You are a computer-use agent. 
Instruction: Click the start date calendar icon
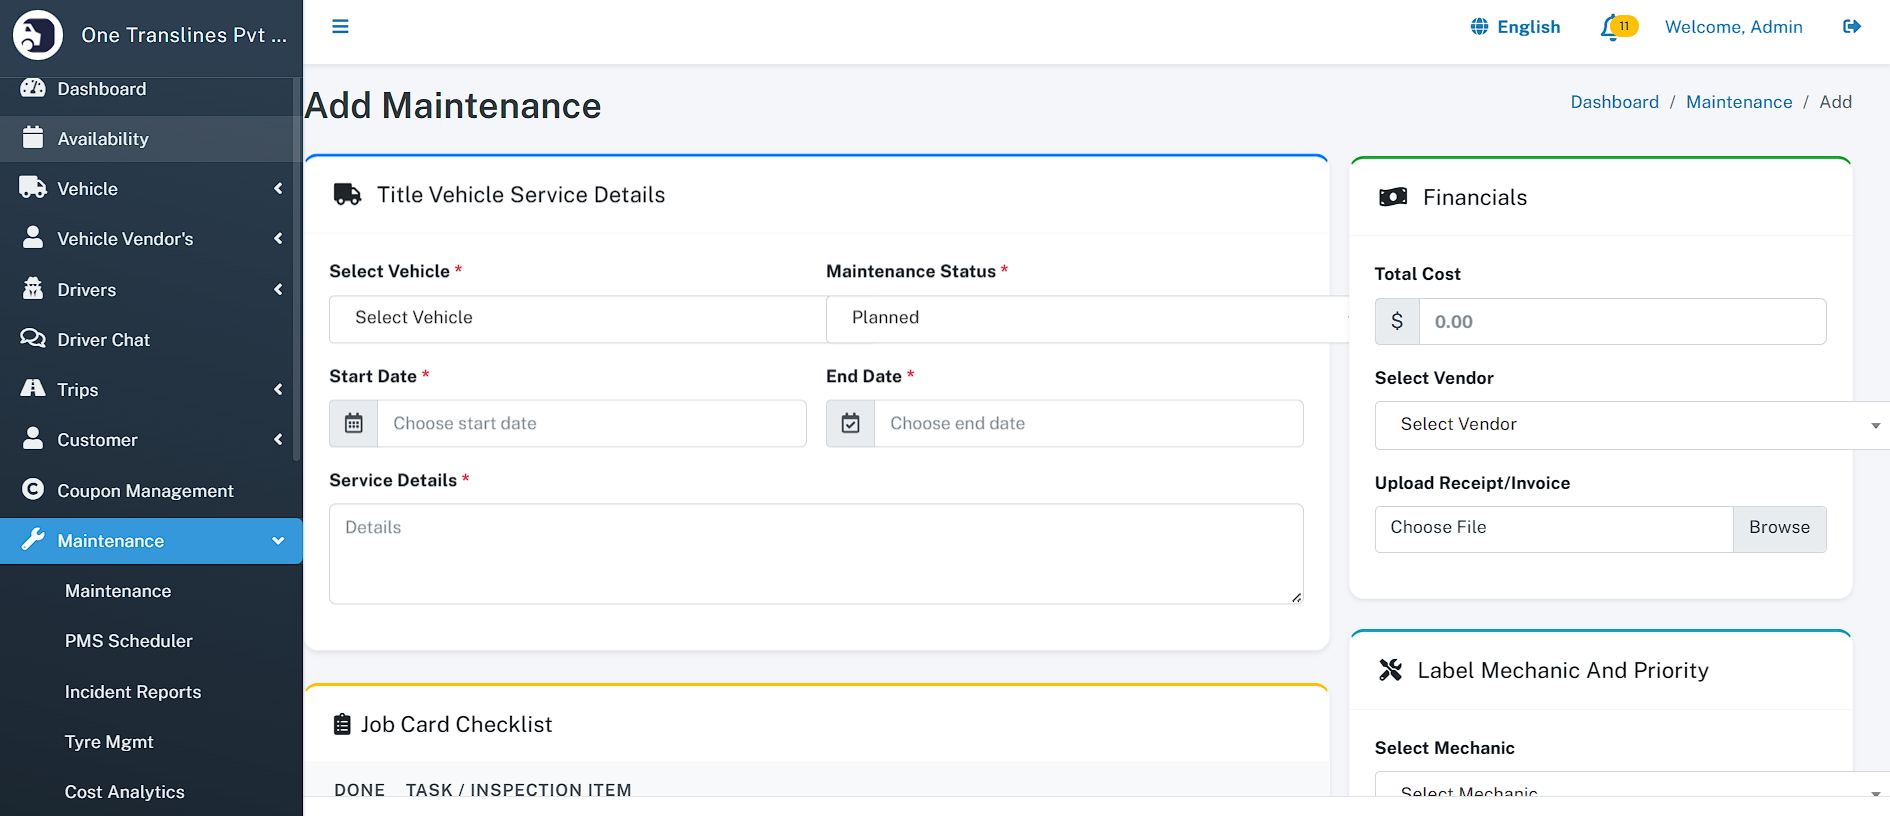coord(354,424)
